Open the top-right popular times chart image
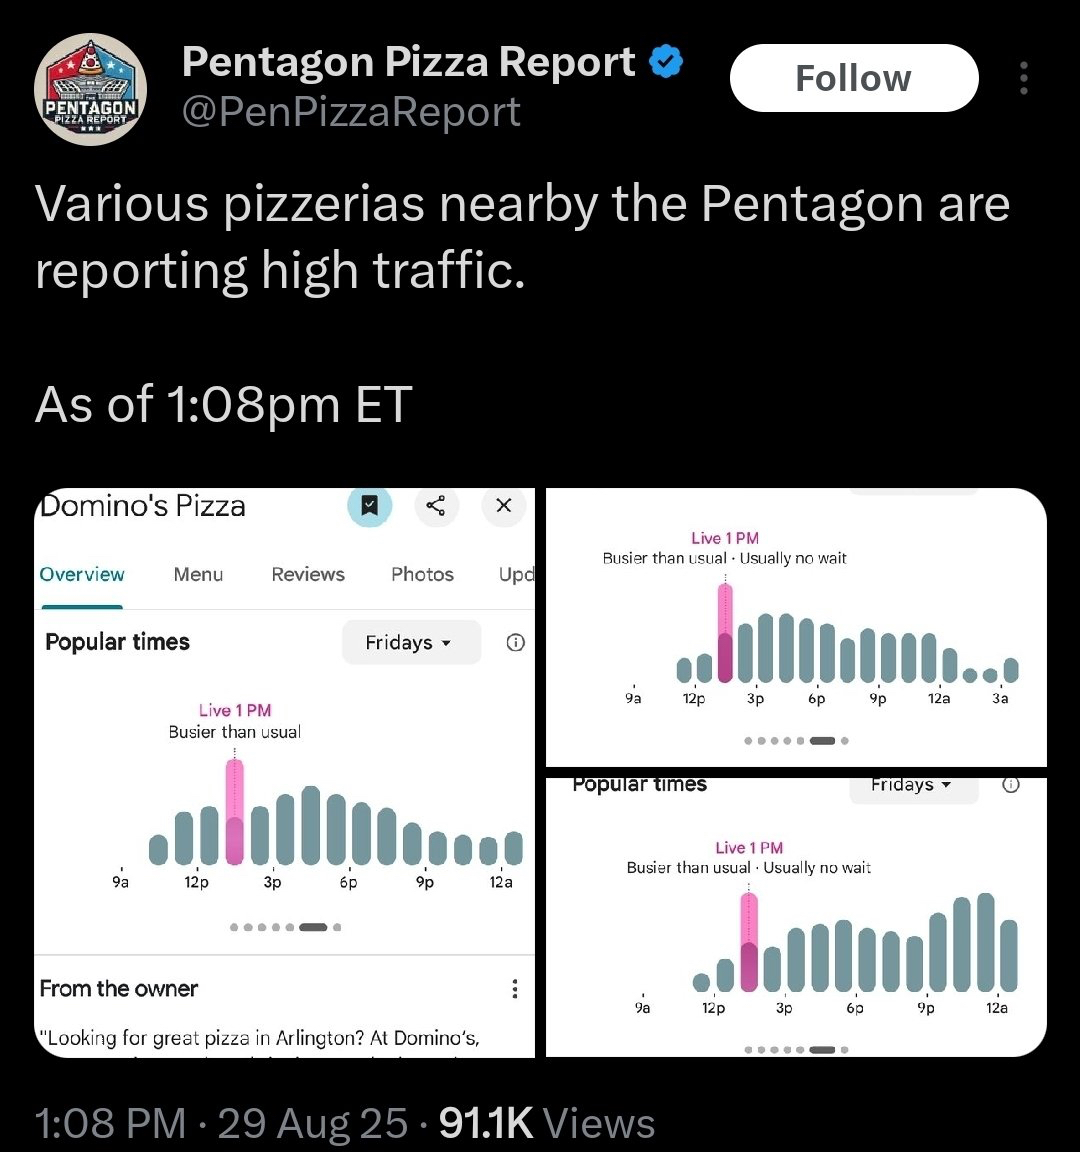The image size is (1080, 1152). click(796, 627)
